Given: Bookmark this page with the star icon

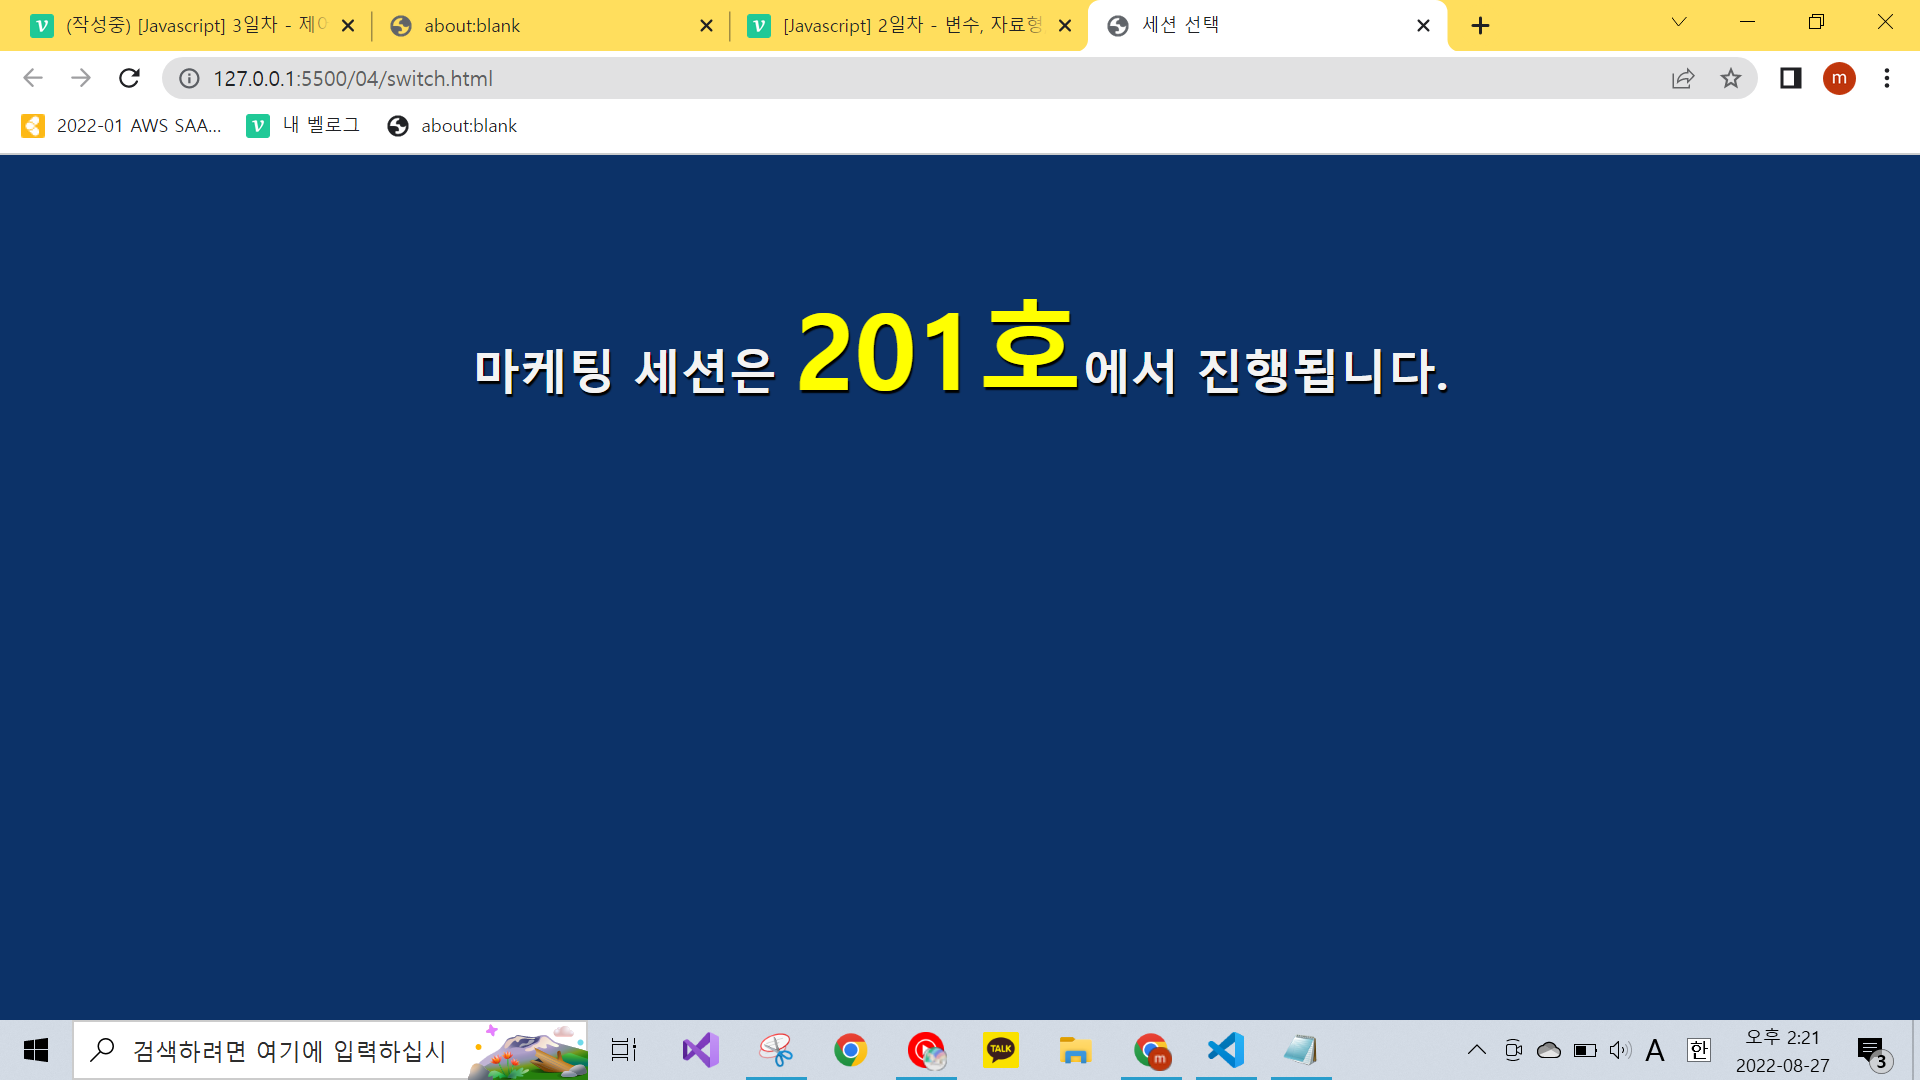Looking at the screenshot, I should coord(1731,78).
